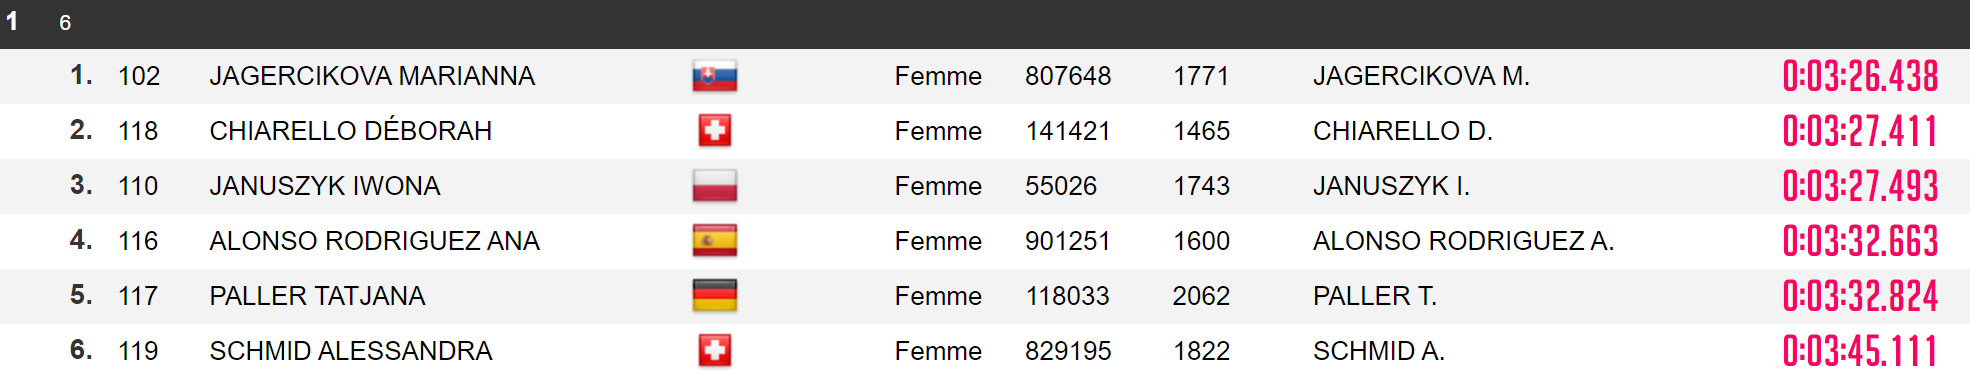Click the Poland flag next to Januszyk Iwona
This screenshot has height=392, width=1970.
click(714, 186)
